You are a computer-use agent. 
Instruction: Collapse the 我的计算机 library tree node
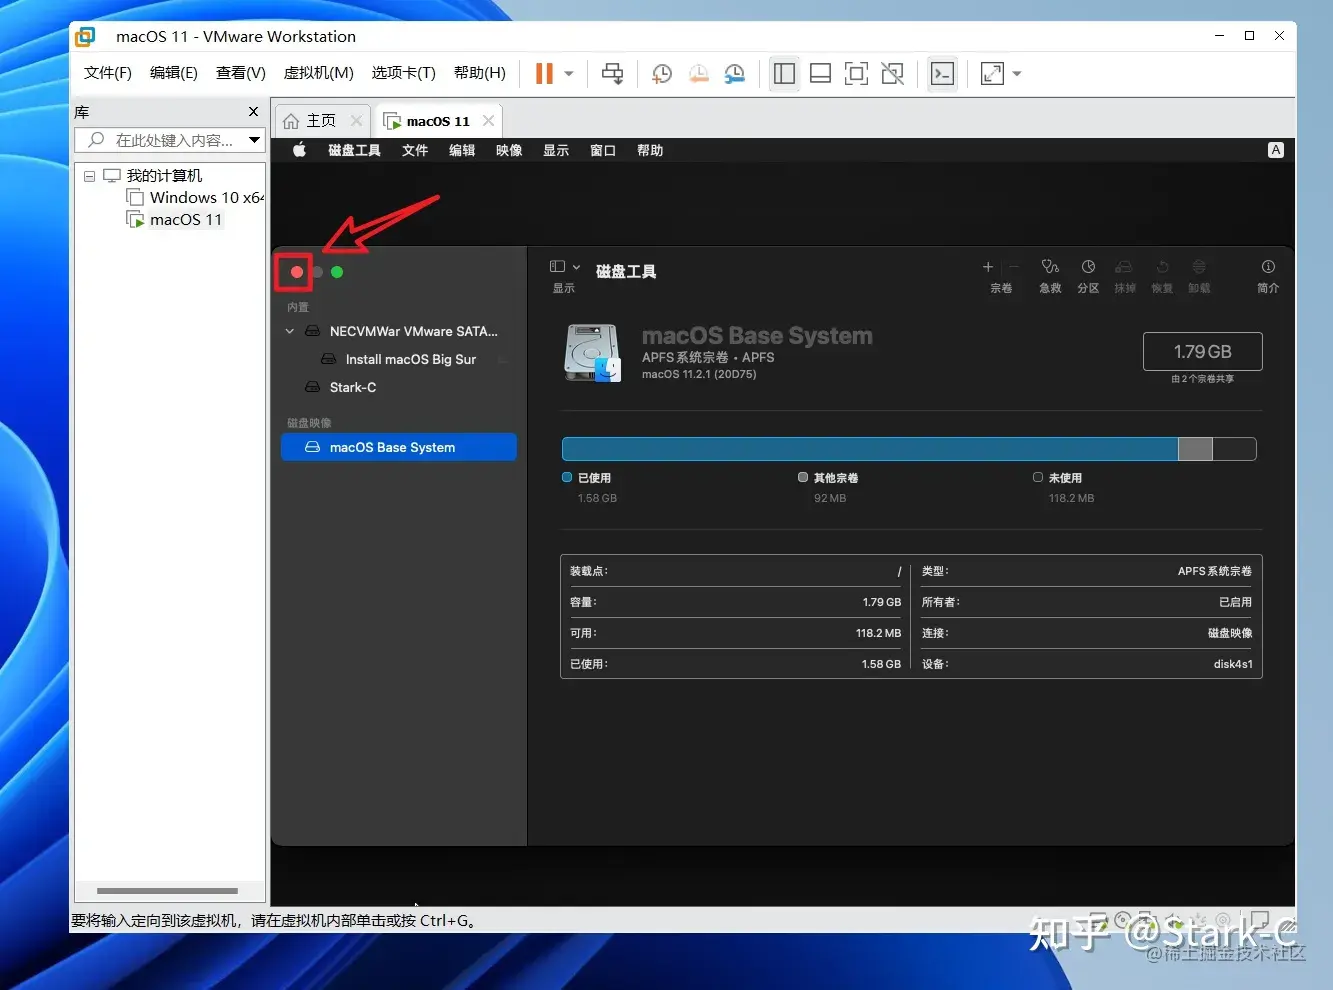click(x=90, y=176)
